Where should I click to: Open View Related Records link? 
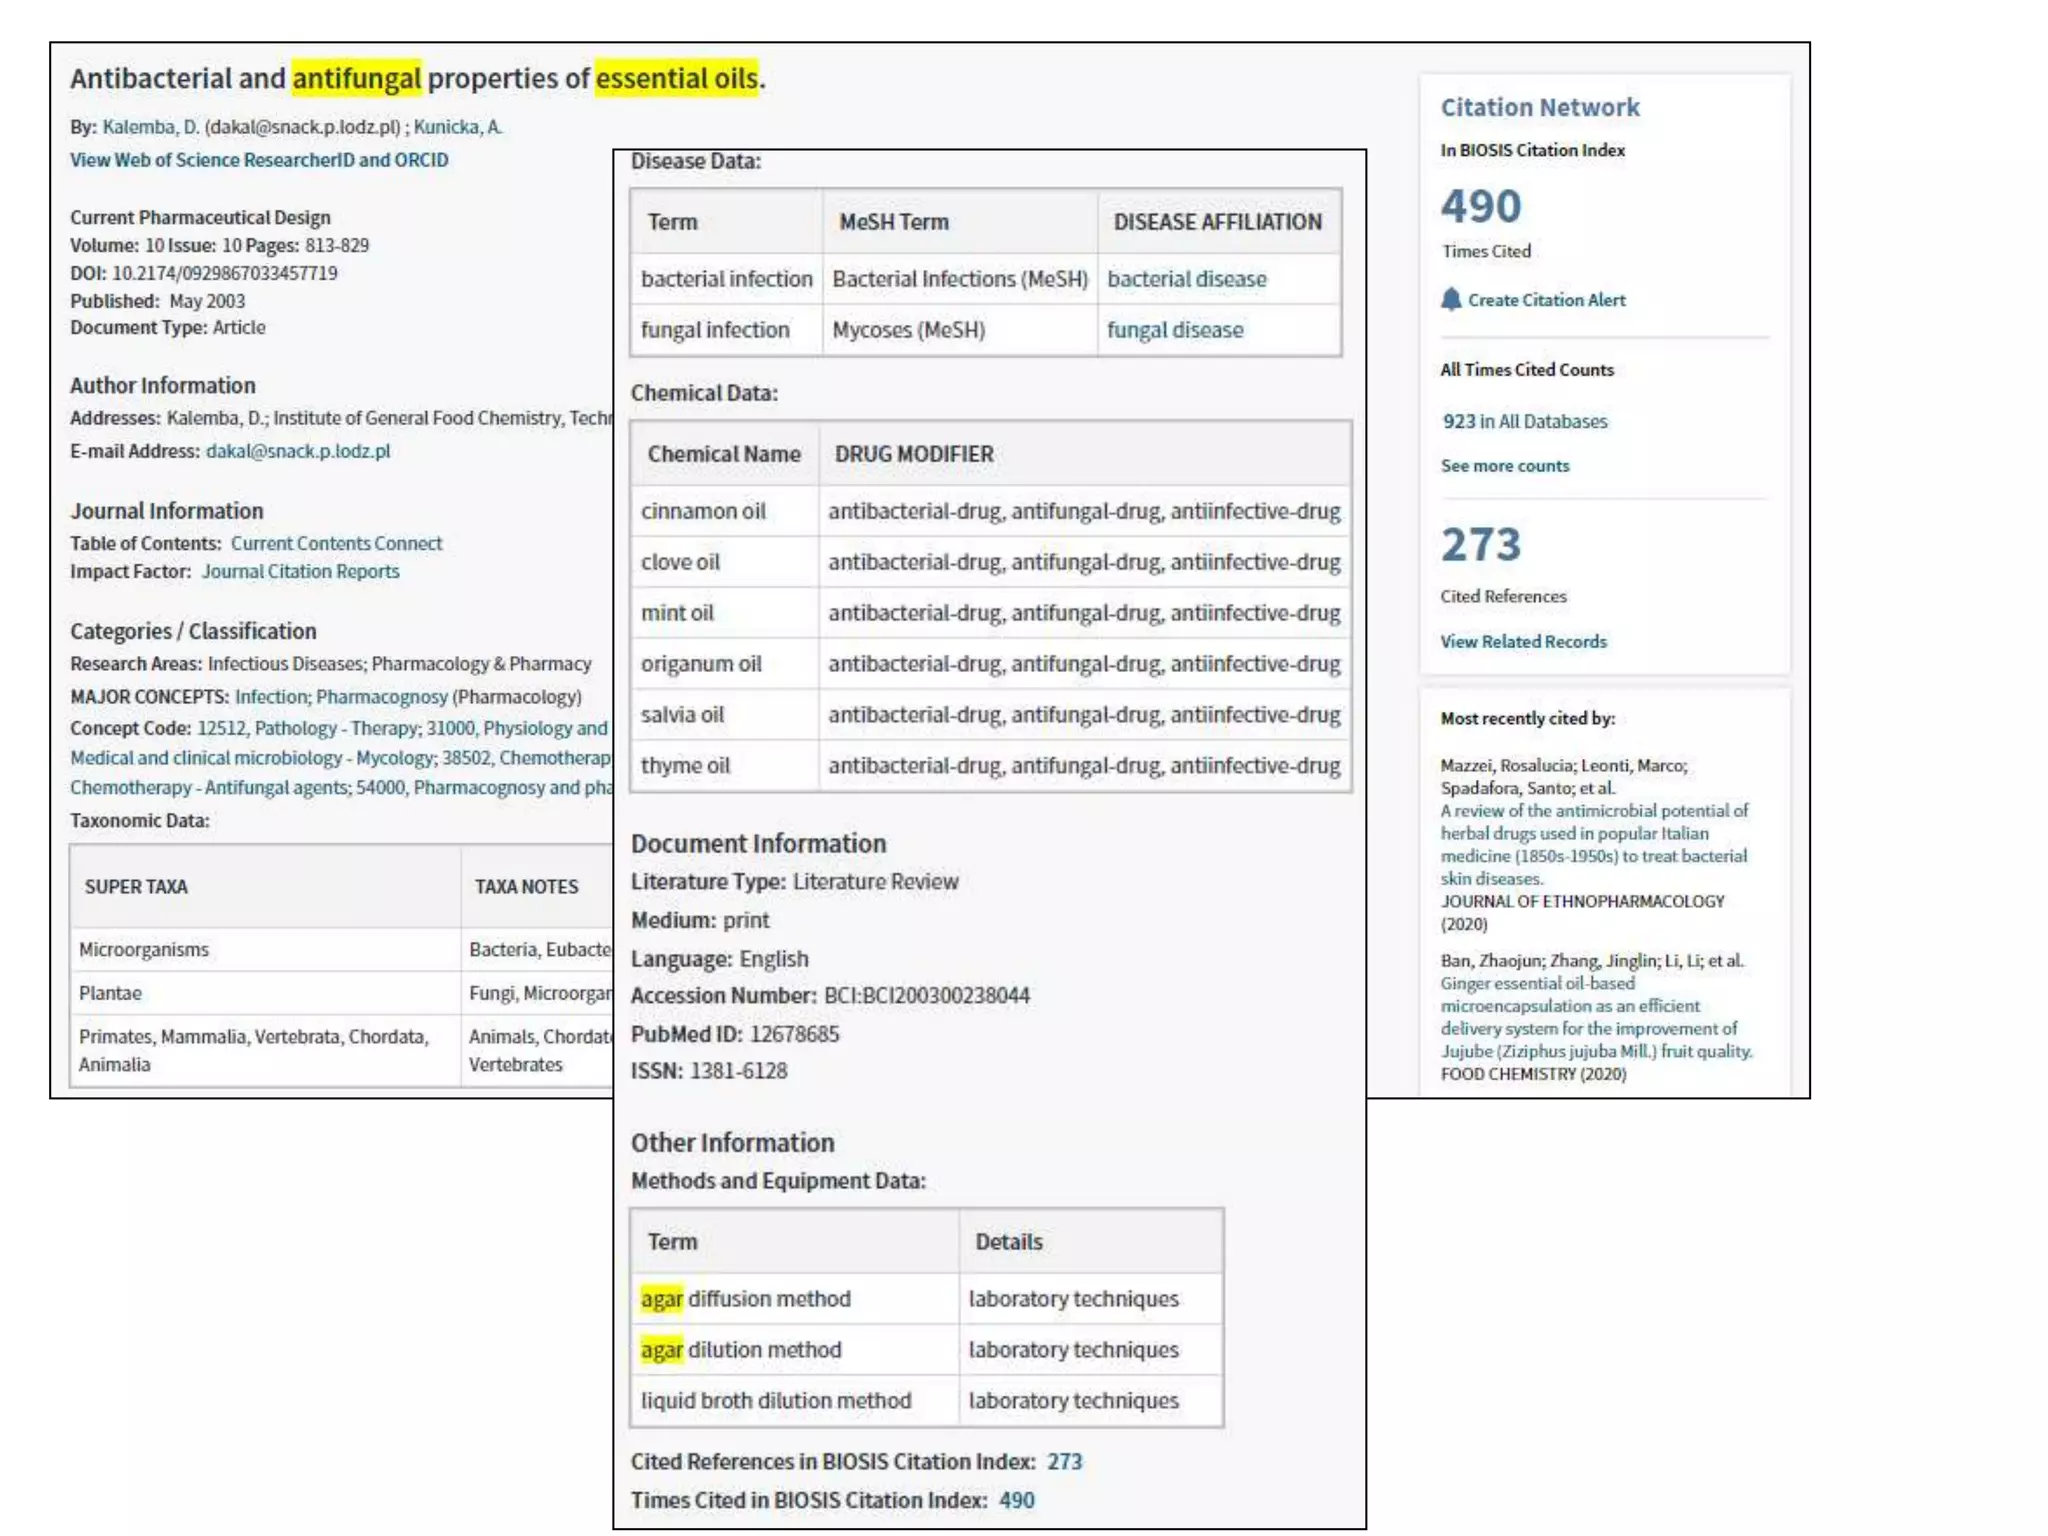(1523, 642)
